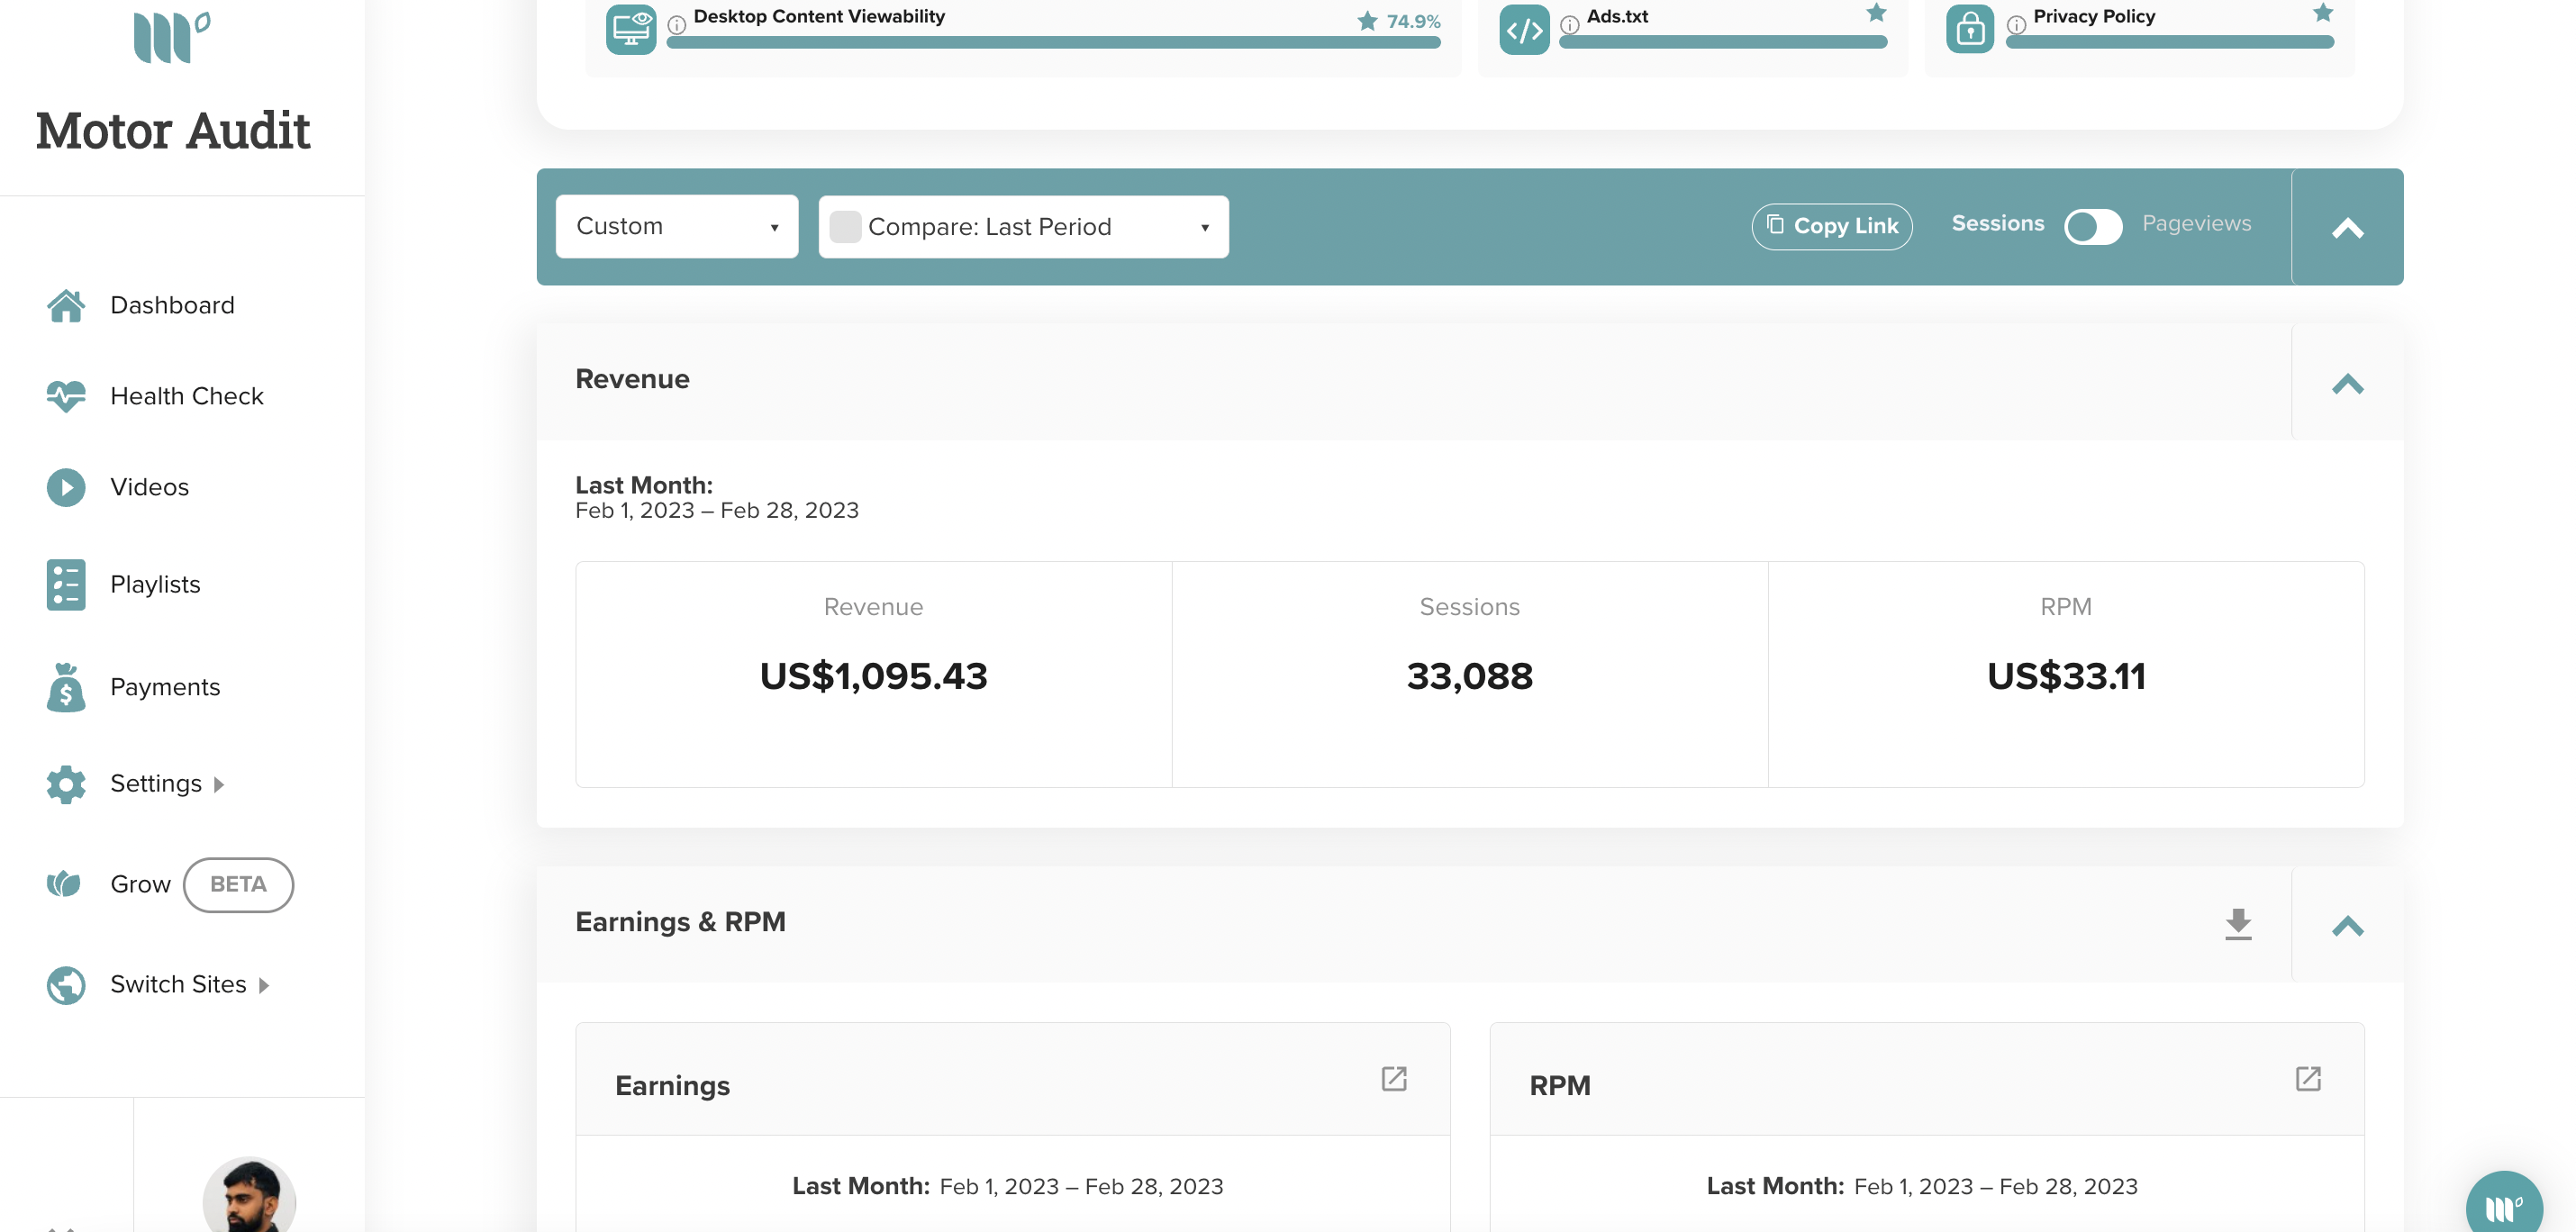Click the Settings gear icon
This screenshot has height=1232, width=2576.
tap(66, 784)
